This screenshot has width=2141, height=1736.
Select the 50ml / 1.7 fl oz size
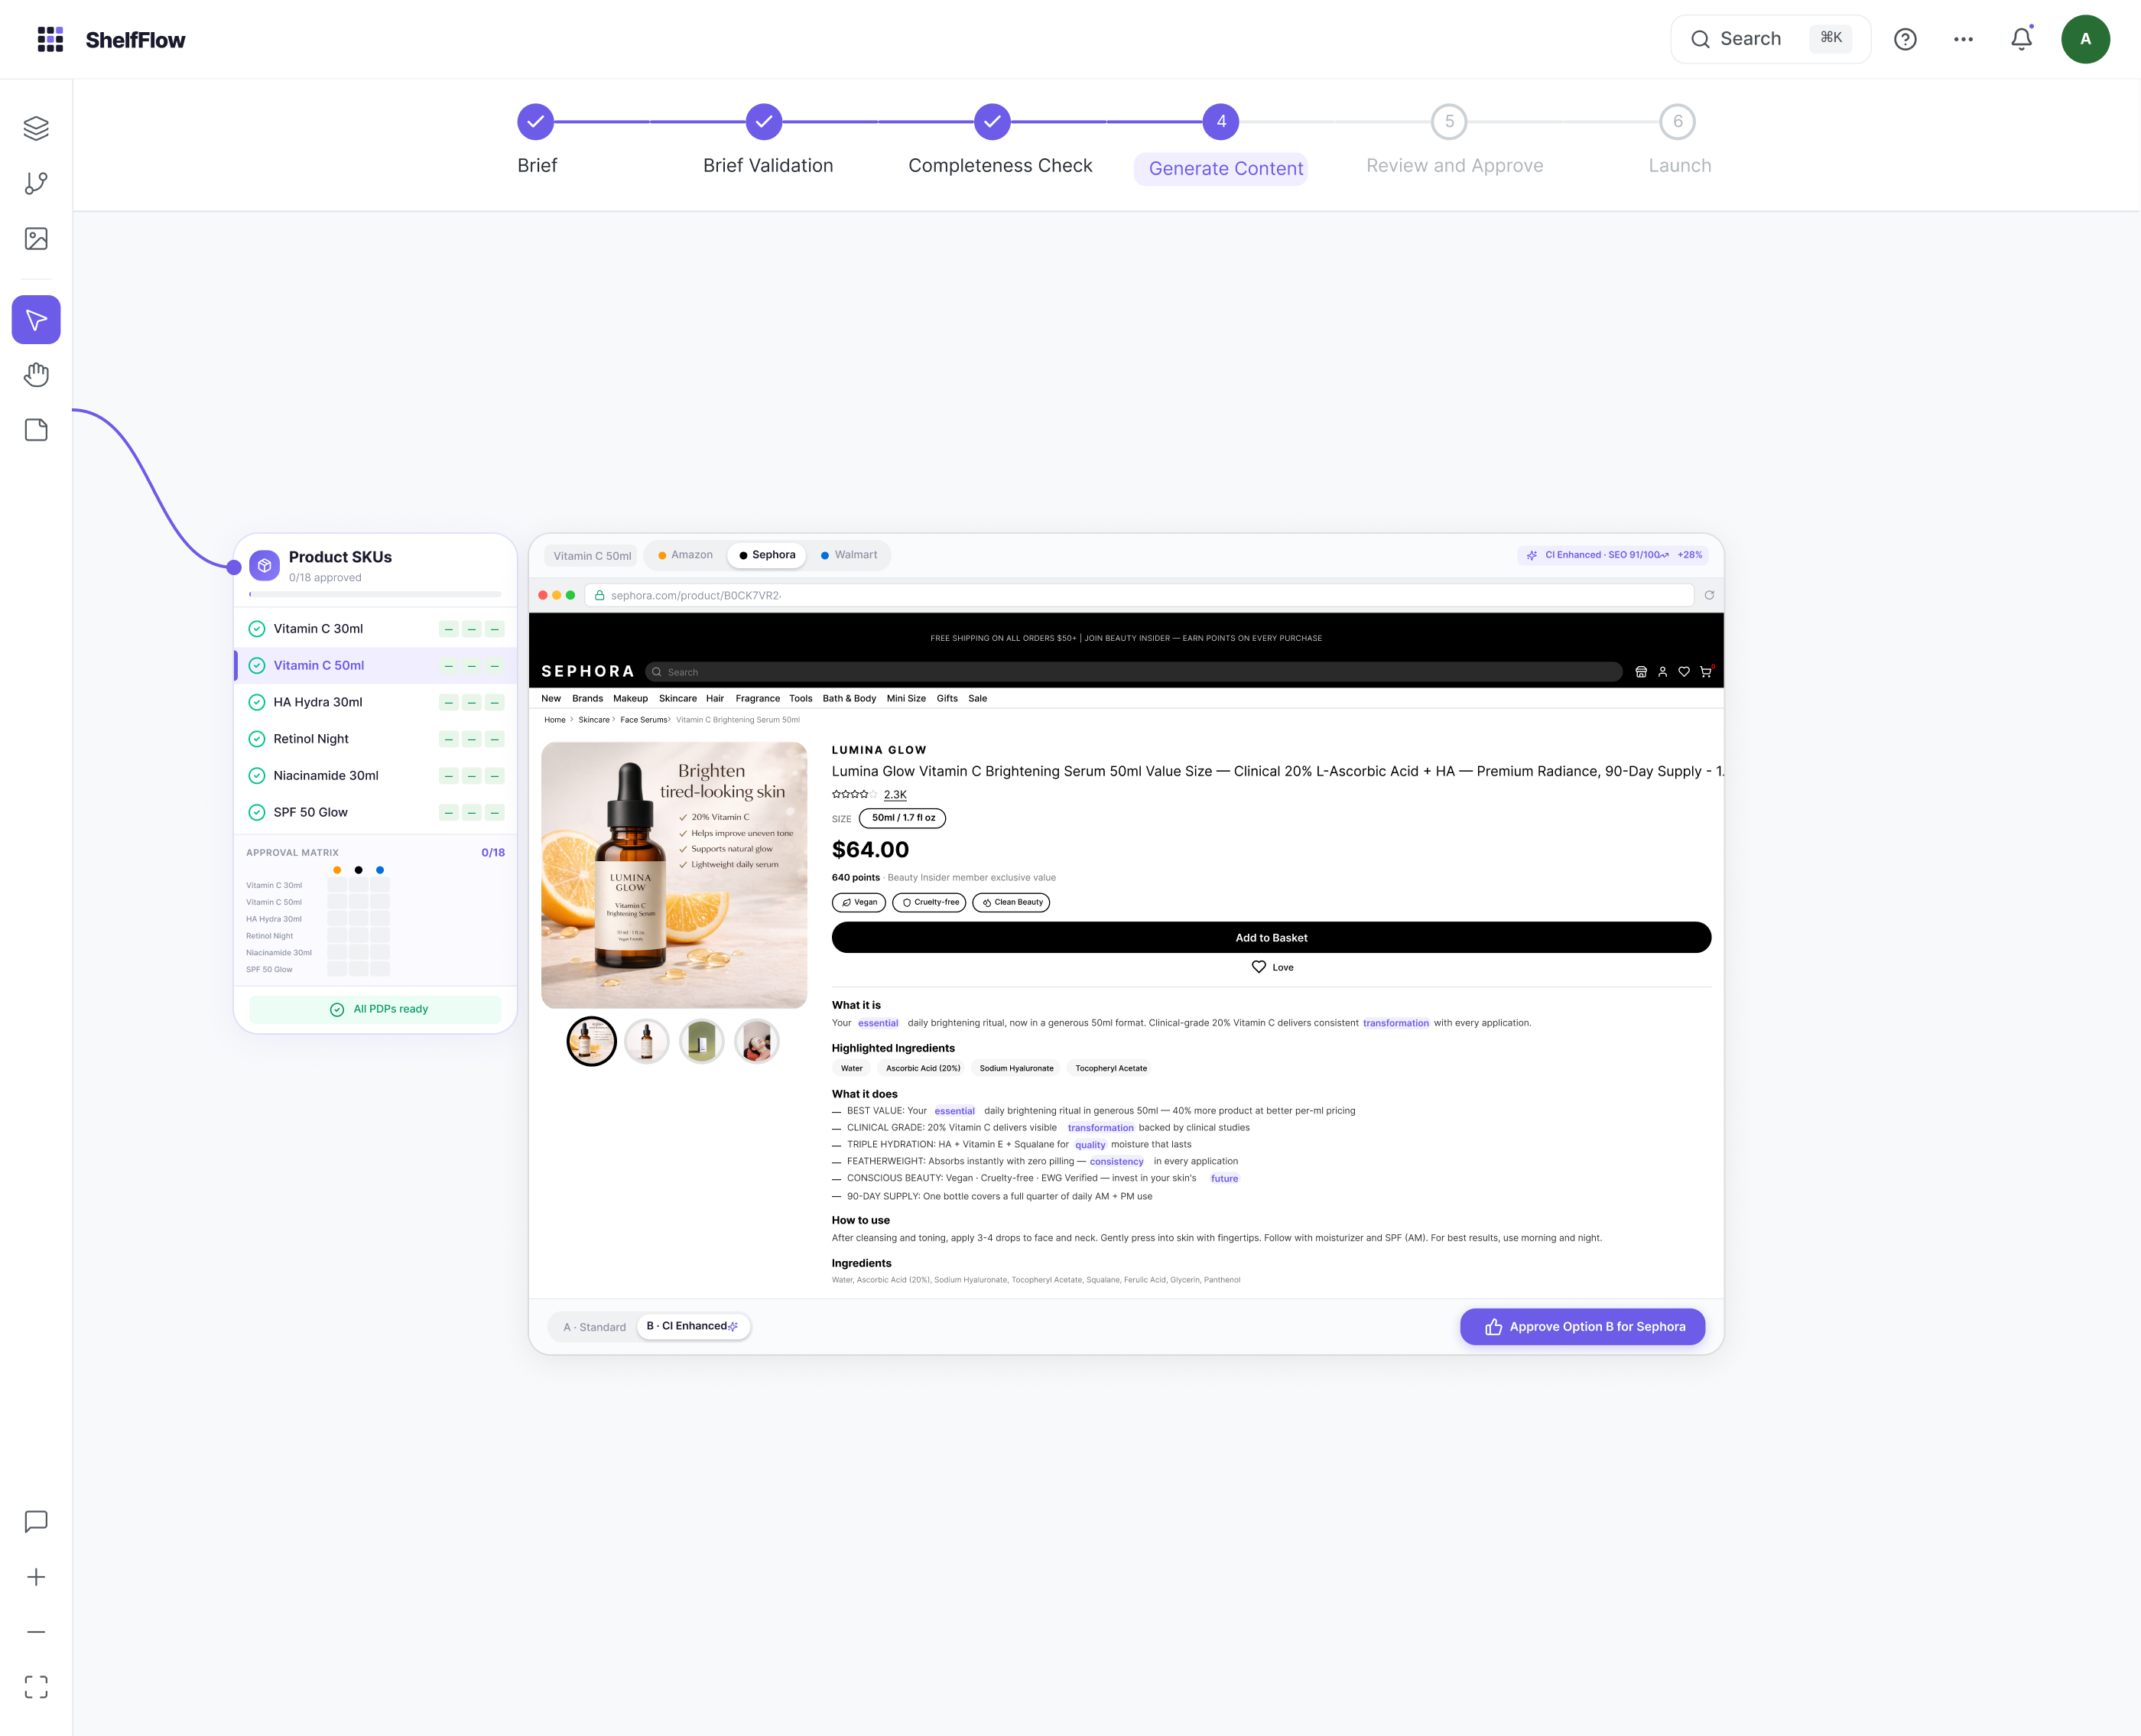(x=902, y=818)
